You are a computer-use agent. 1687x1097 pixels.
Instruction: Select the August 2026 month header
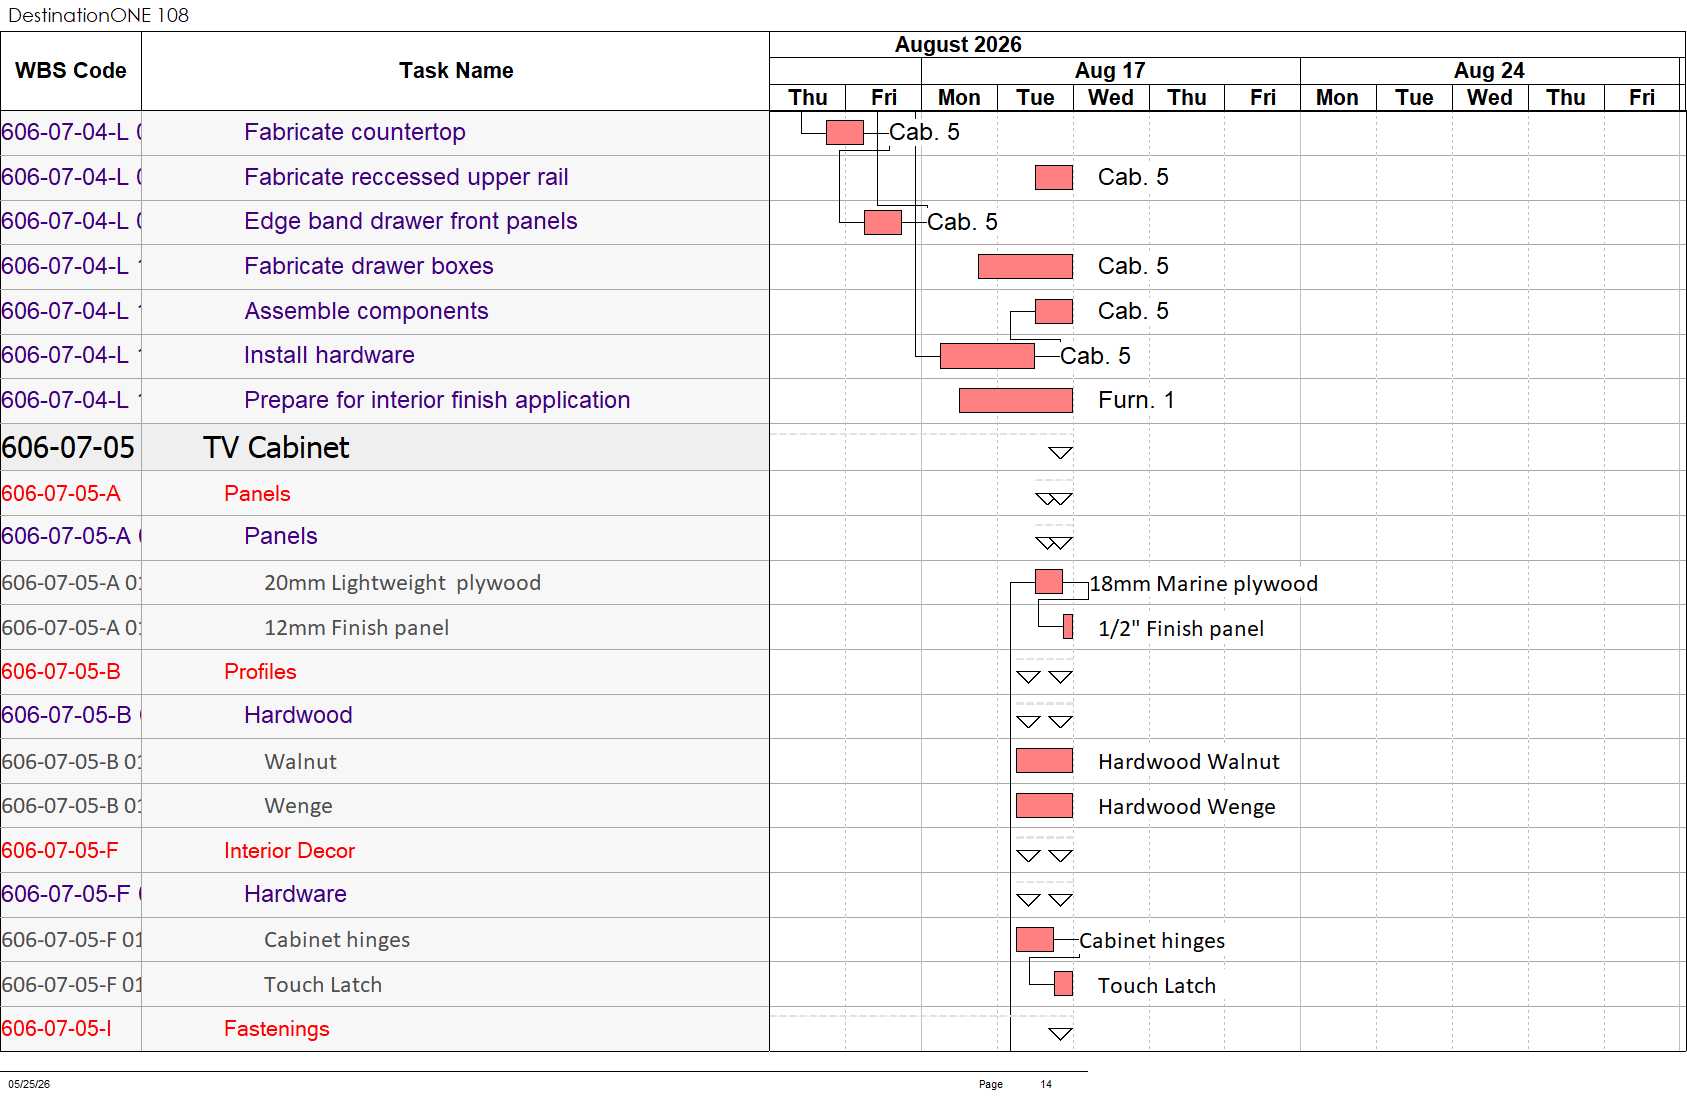(958, 45)
